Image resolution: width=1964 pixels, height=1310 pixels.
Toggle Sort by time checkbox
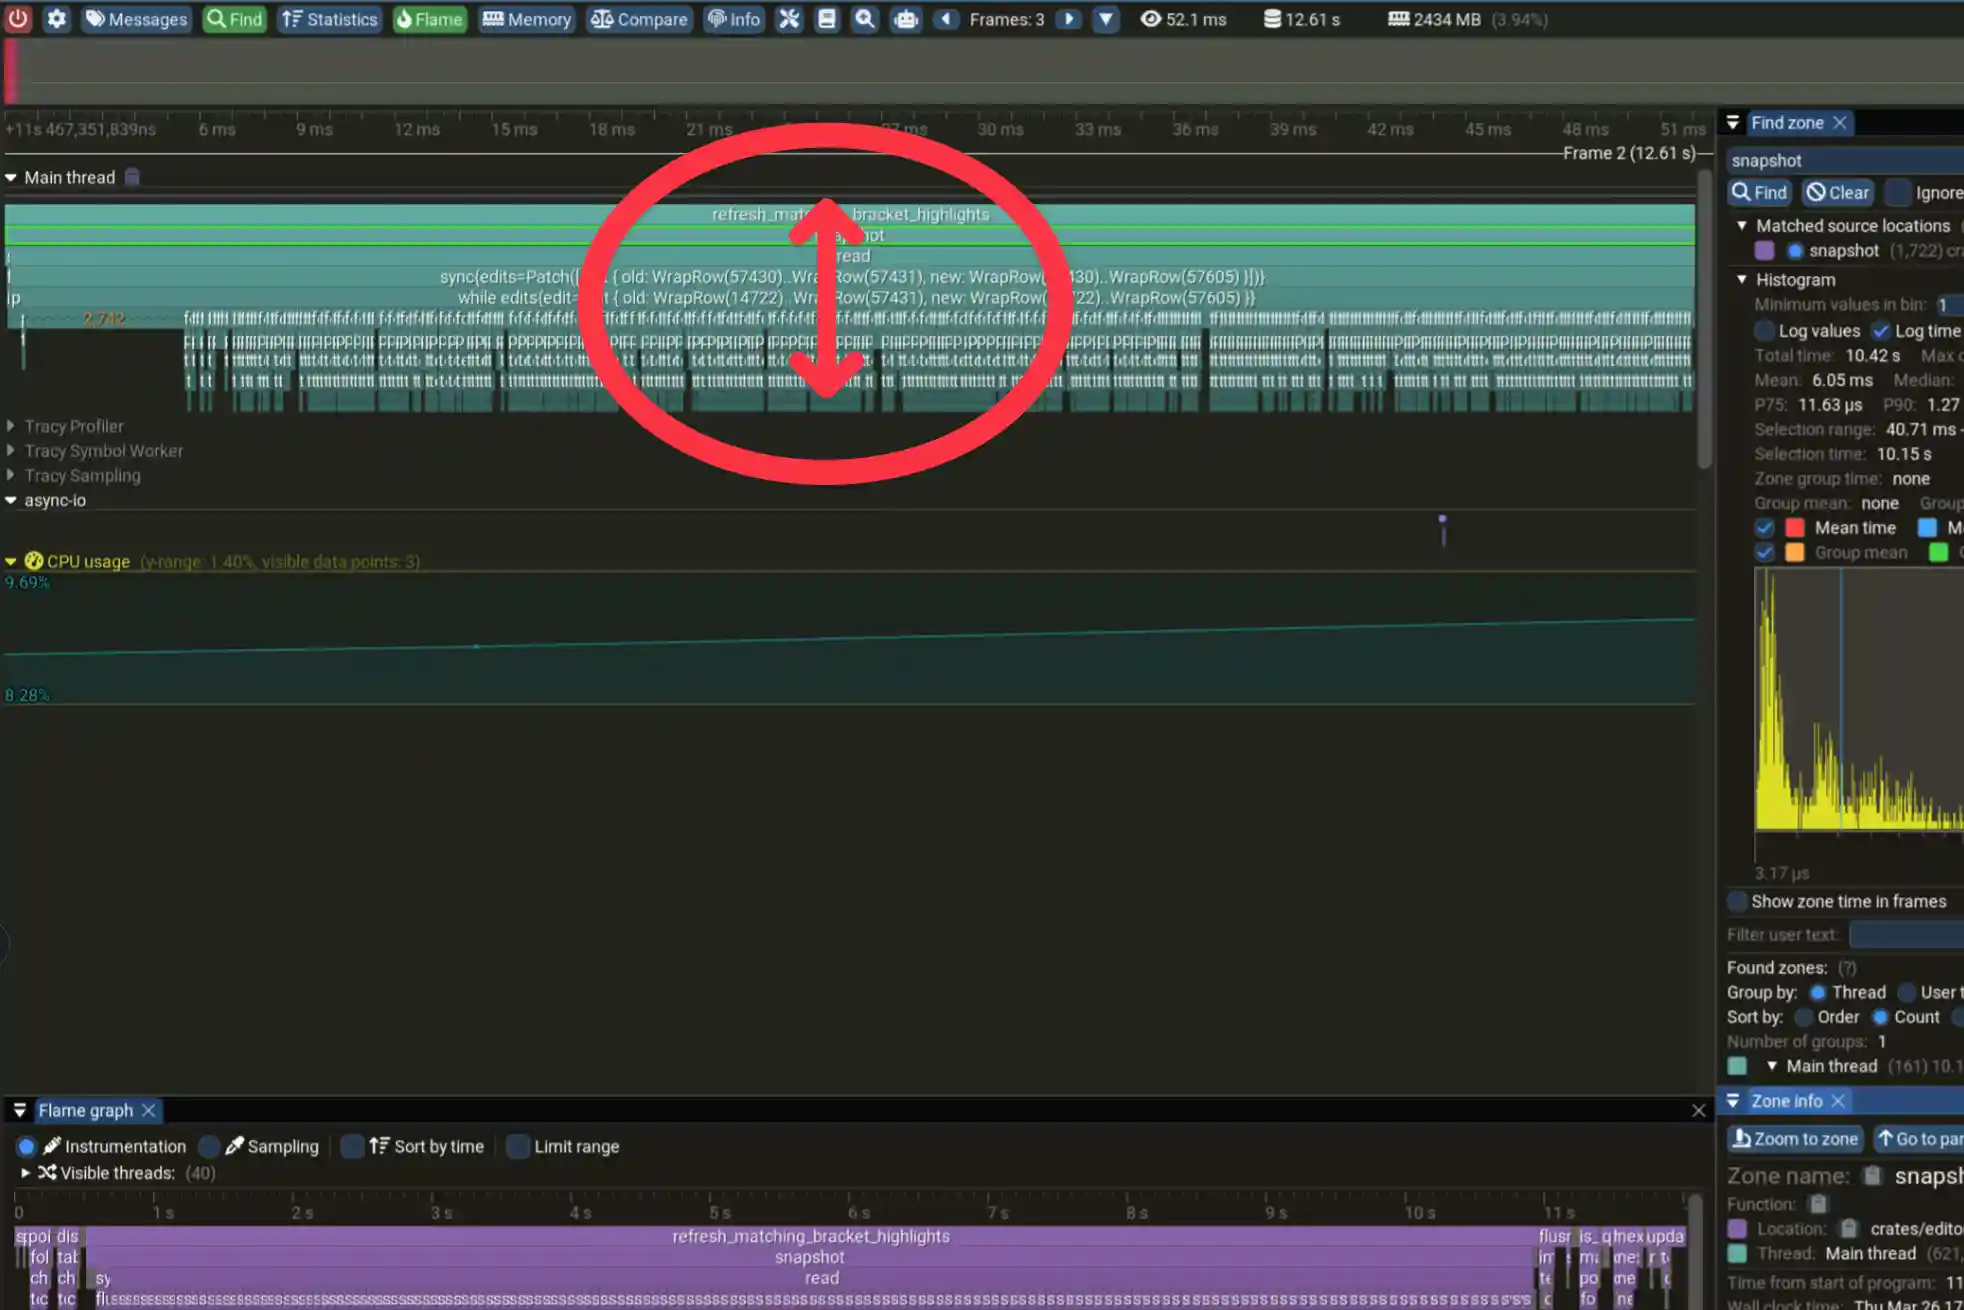coord(352,1146)
